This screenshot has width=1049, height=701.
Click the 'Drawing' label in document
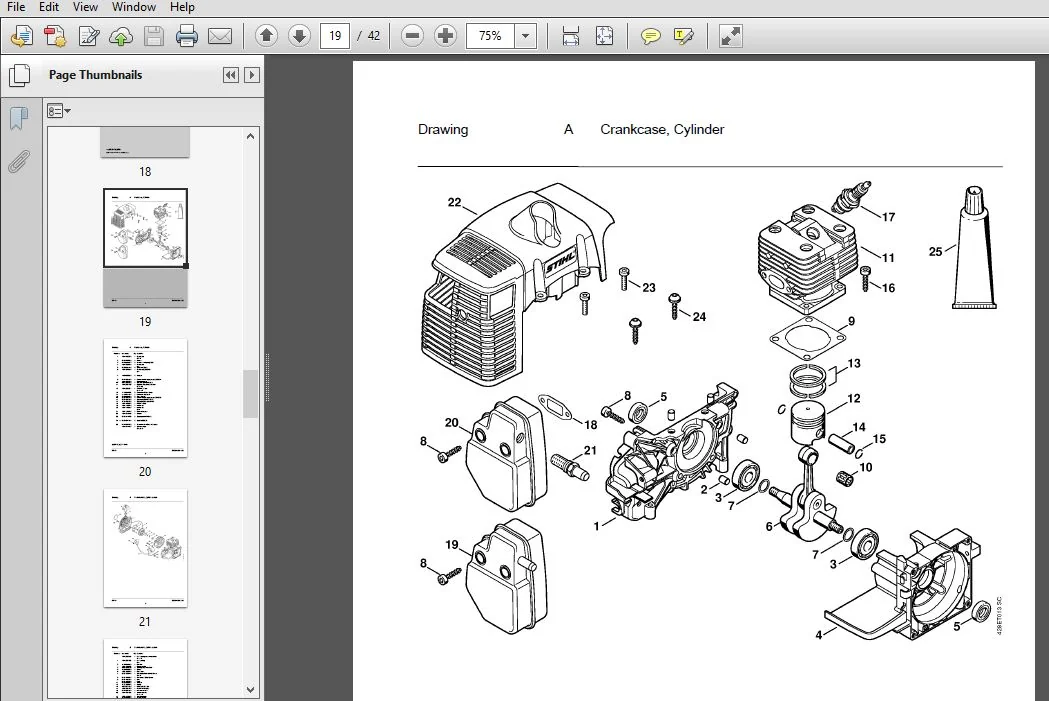click(x=443, y=130)
